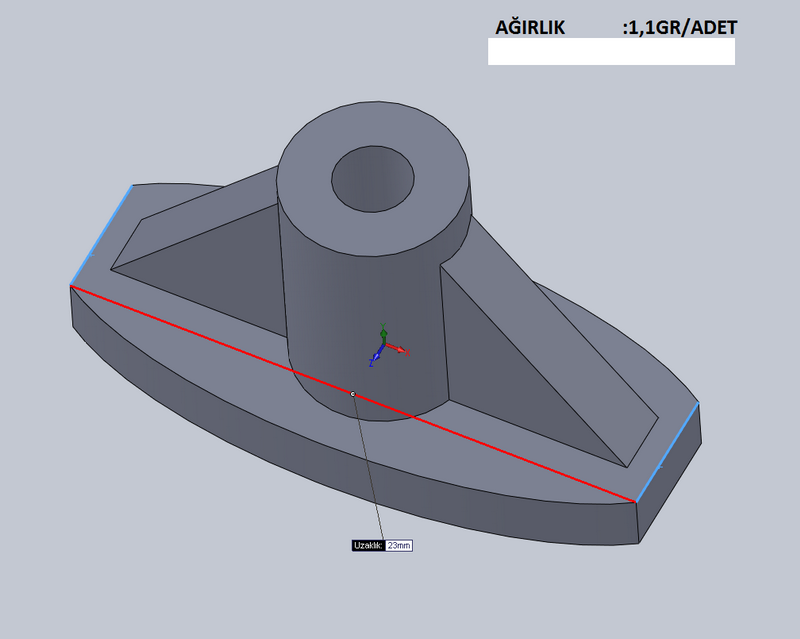800x639 pixels.
Task: Select the red measurement line across the base
Action: click(200, 336)
